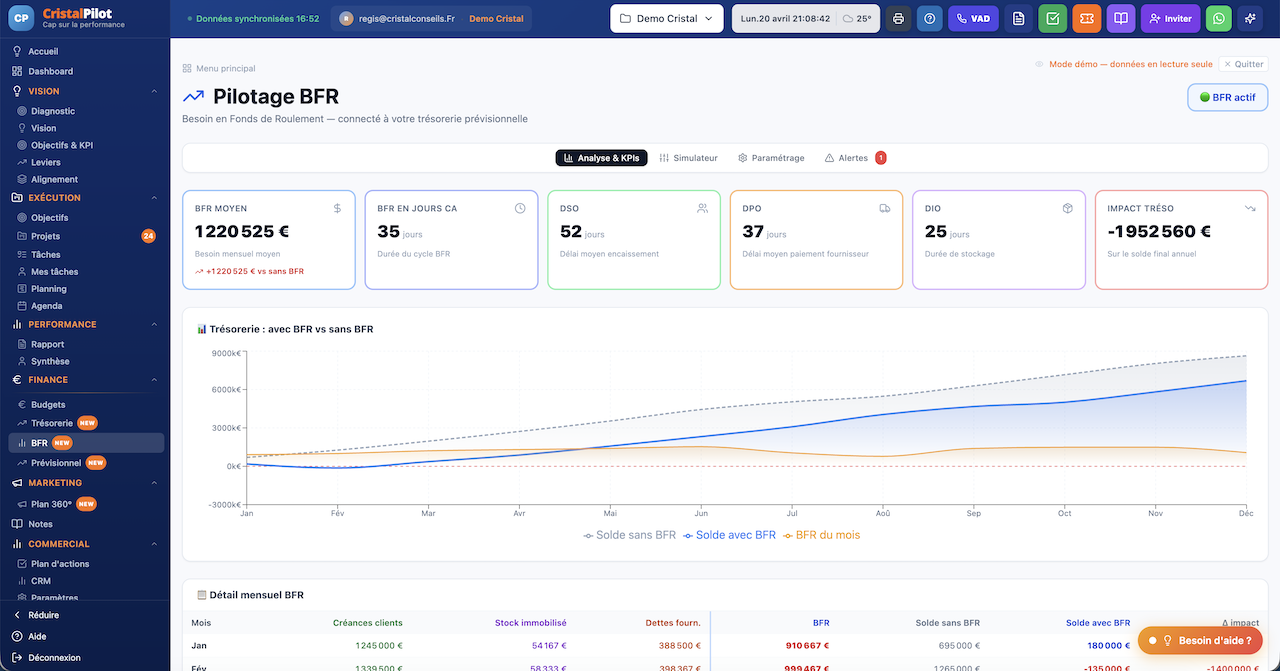Click the sparkles AI icon
This screenshot has width=1280, height=671.
1250,18
